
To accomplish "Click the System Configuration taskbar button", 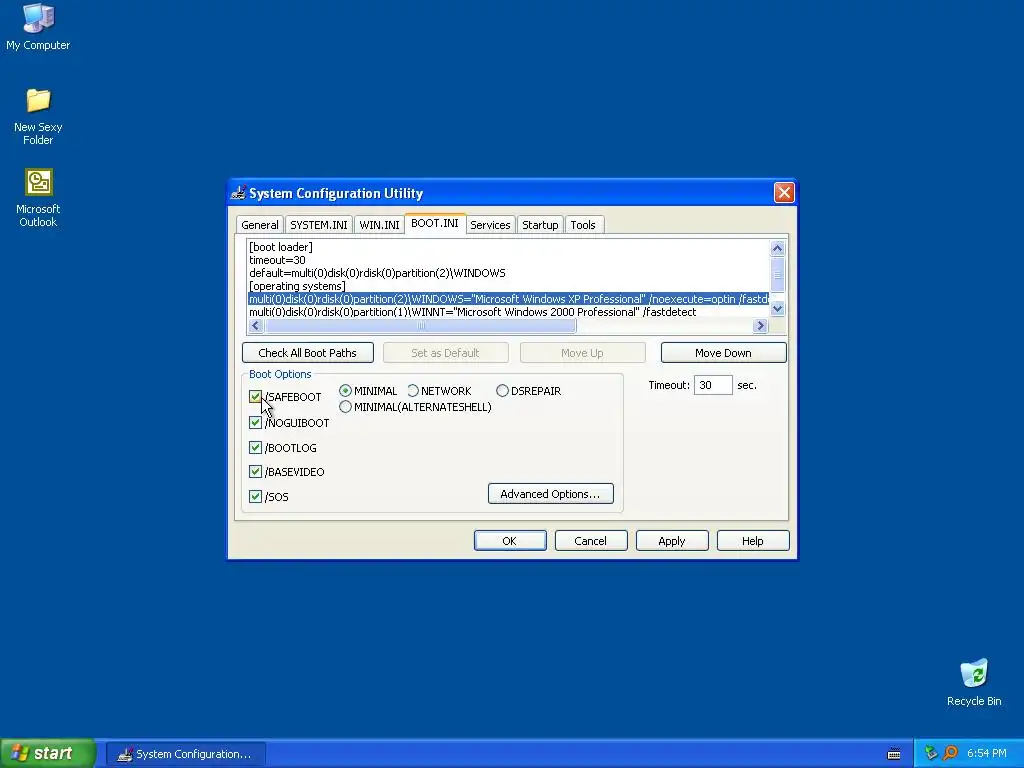I will click(x=185, y=754).
